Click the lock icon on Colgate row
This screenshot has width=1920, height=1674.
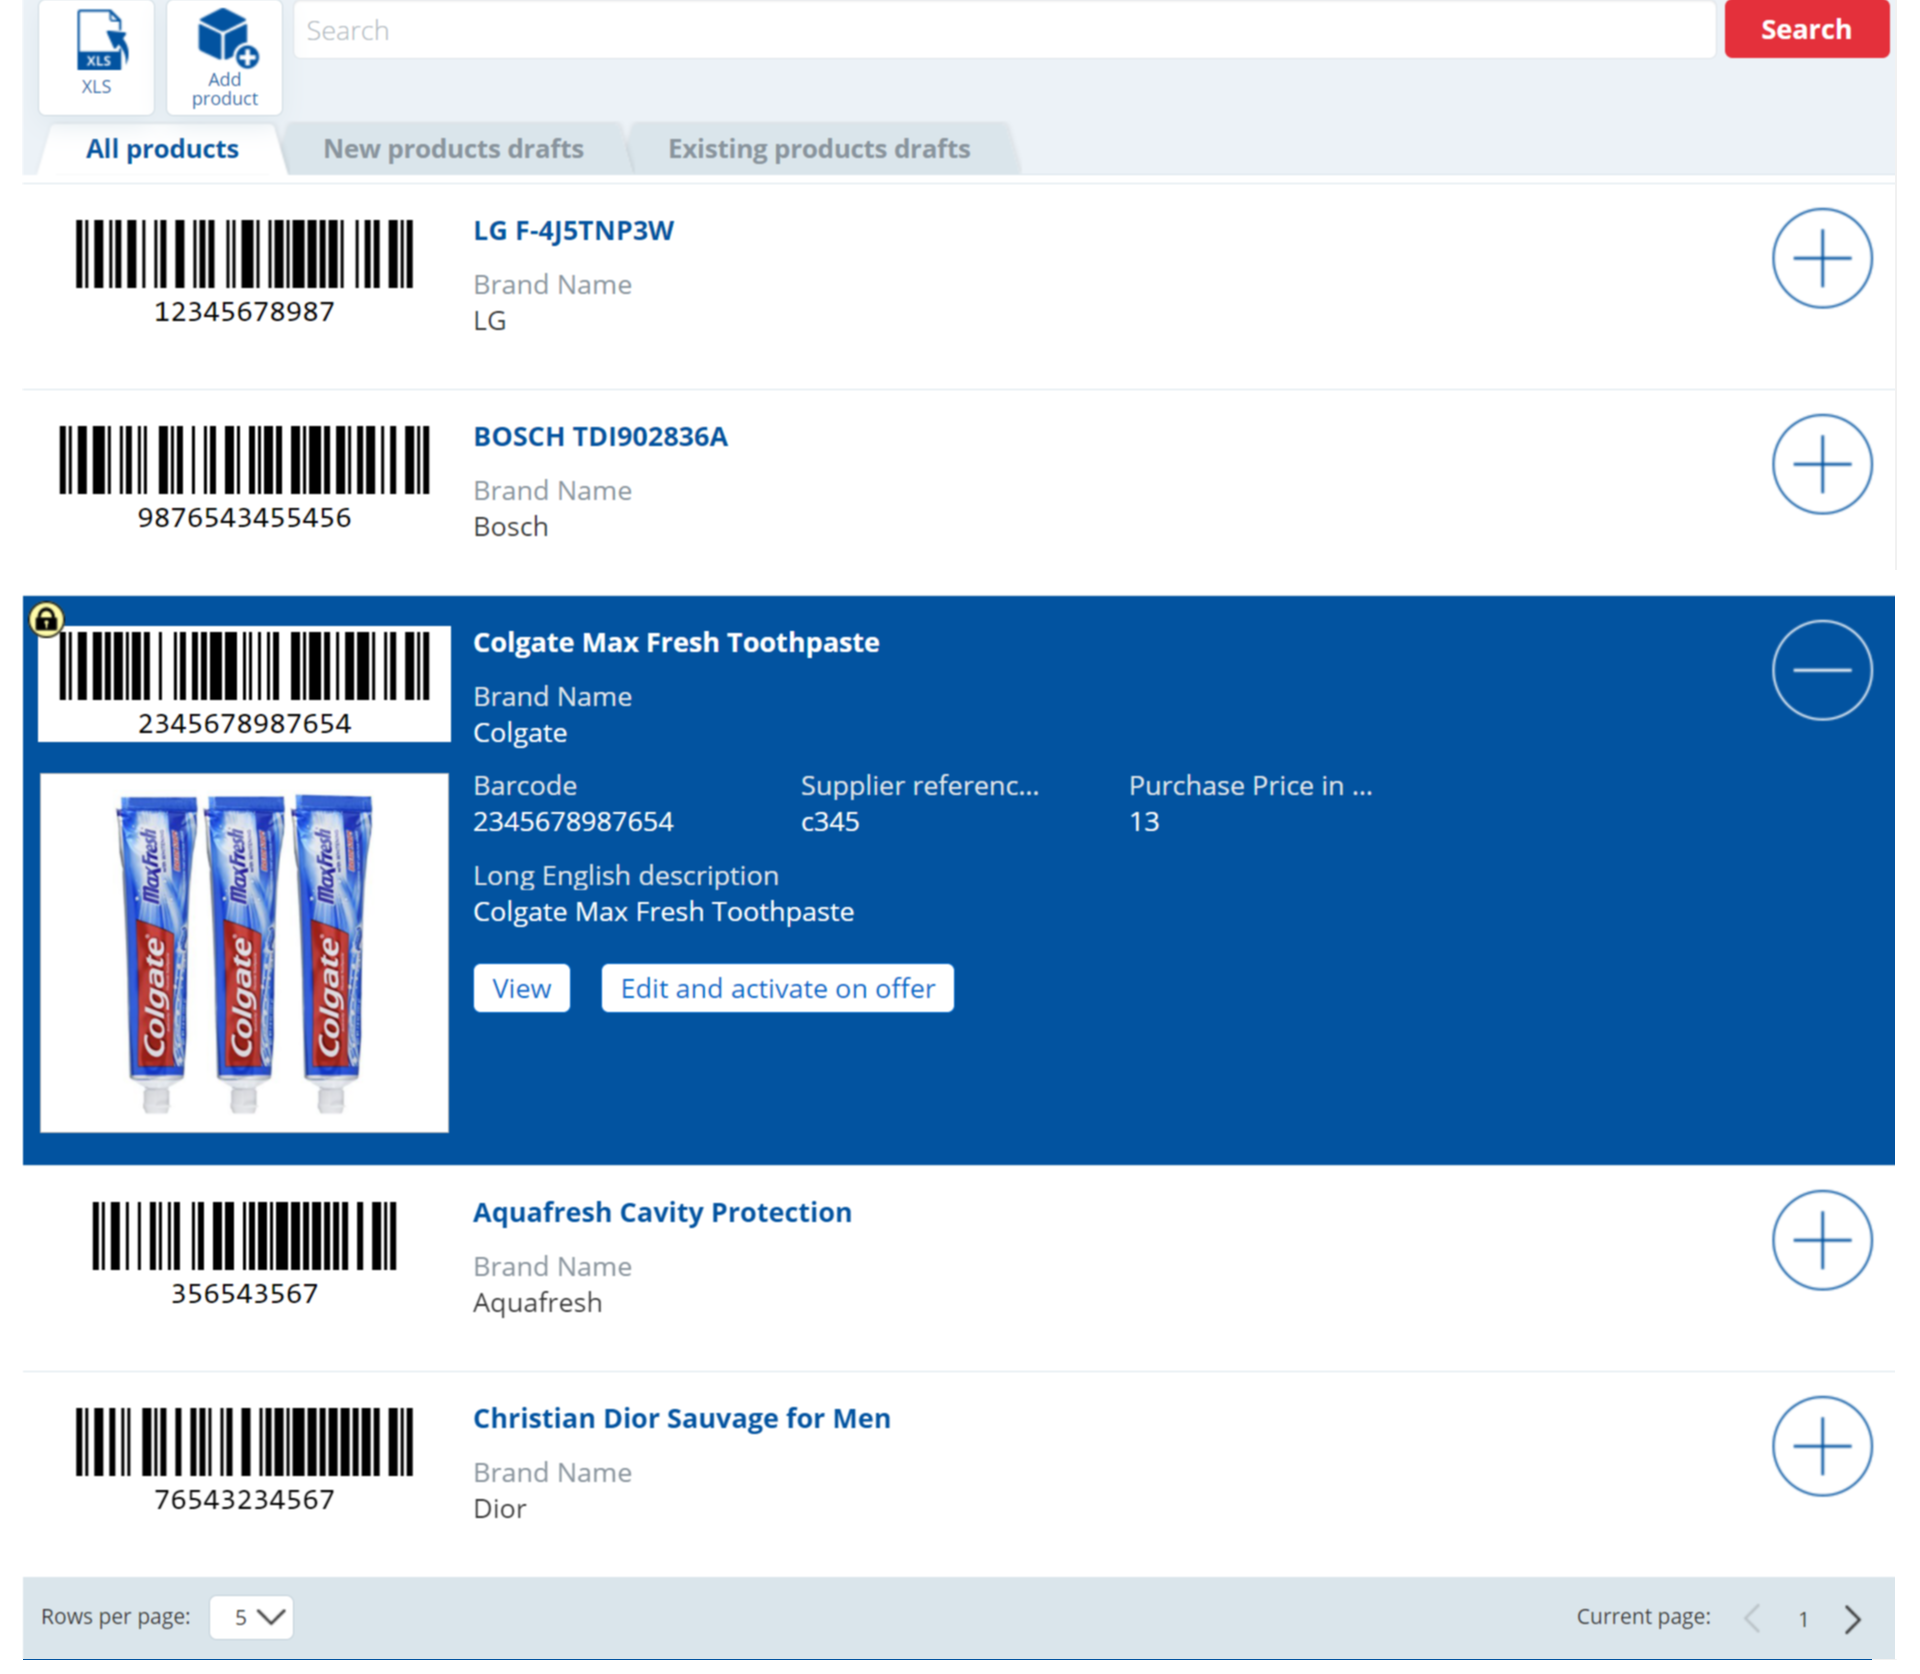(x=46, y=620)
